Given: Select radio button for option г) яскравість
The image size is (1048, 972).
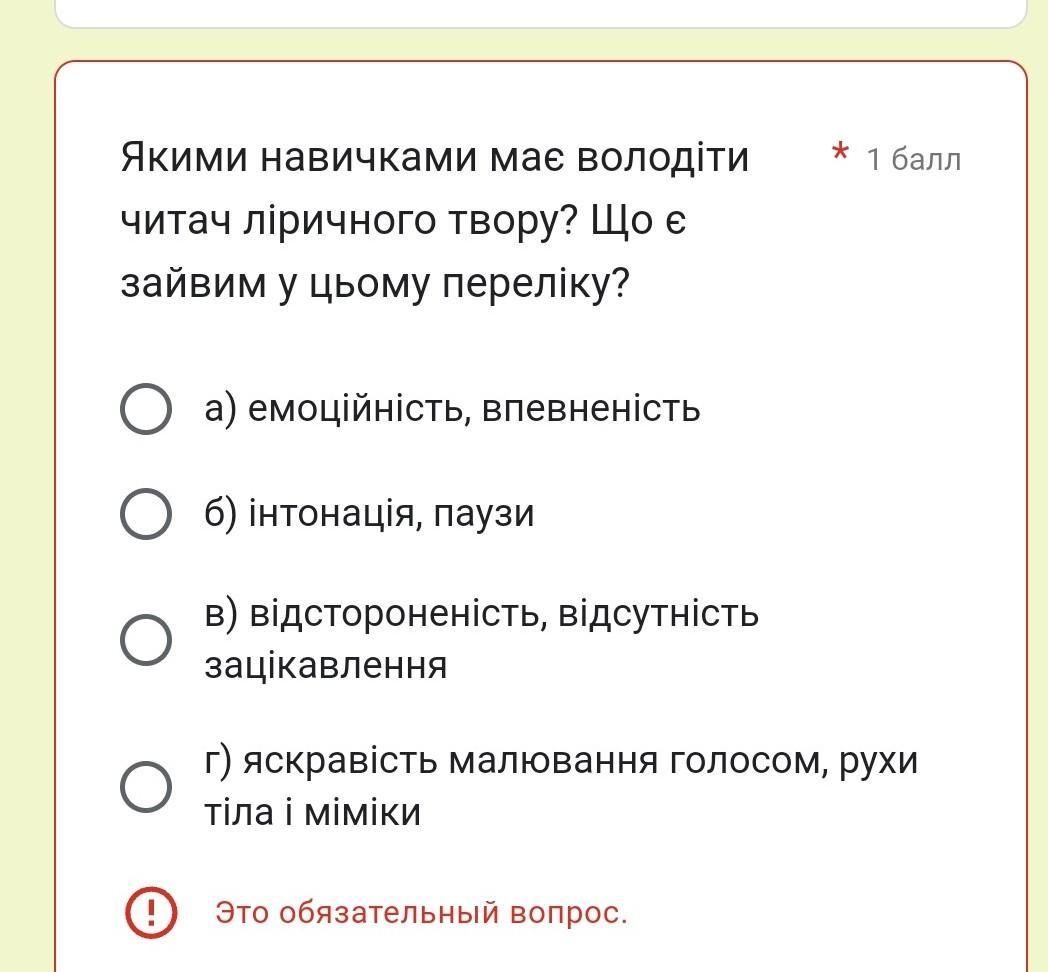Looking at the screenshot, I should point(146,786).
